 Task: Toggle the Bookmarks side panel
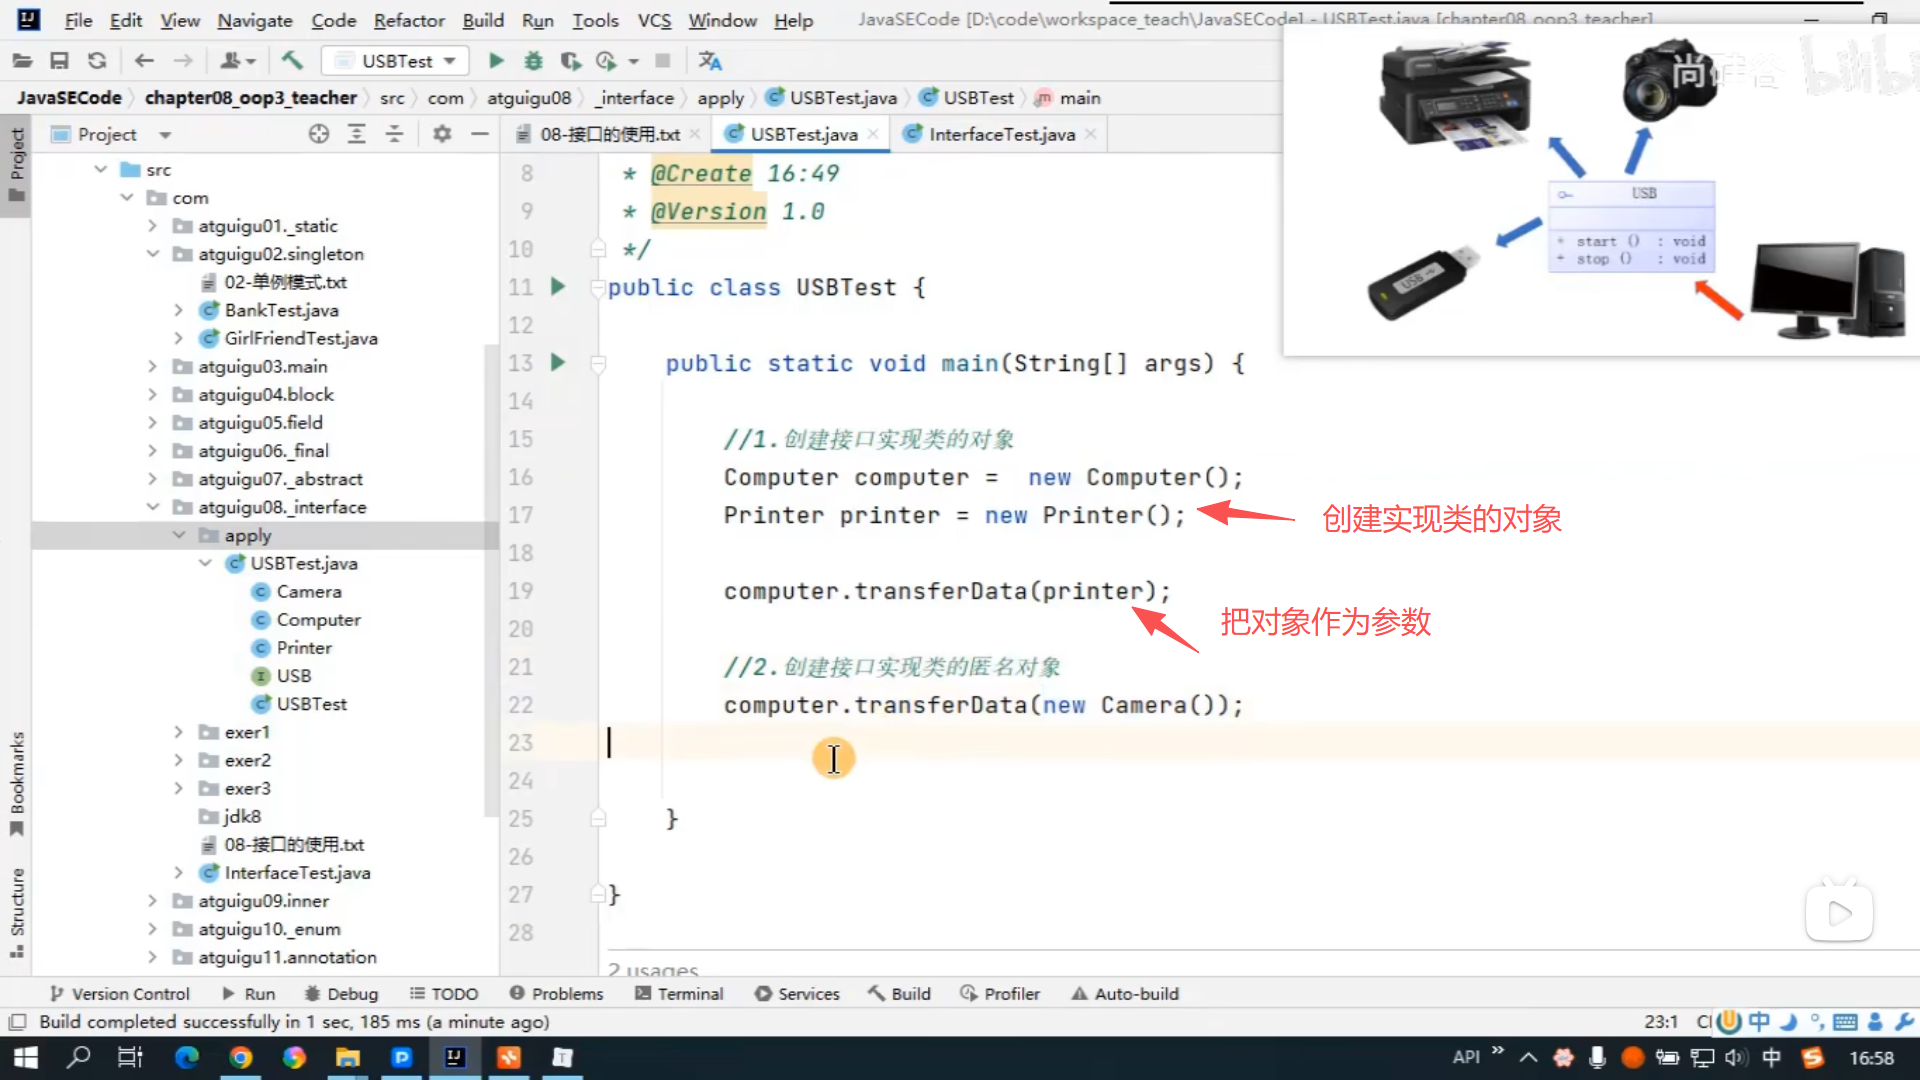(x=17, y=782)
